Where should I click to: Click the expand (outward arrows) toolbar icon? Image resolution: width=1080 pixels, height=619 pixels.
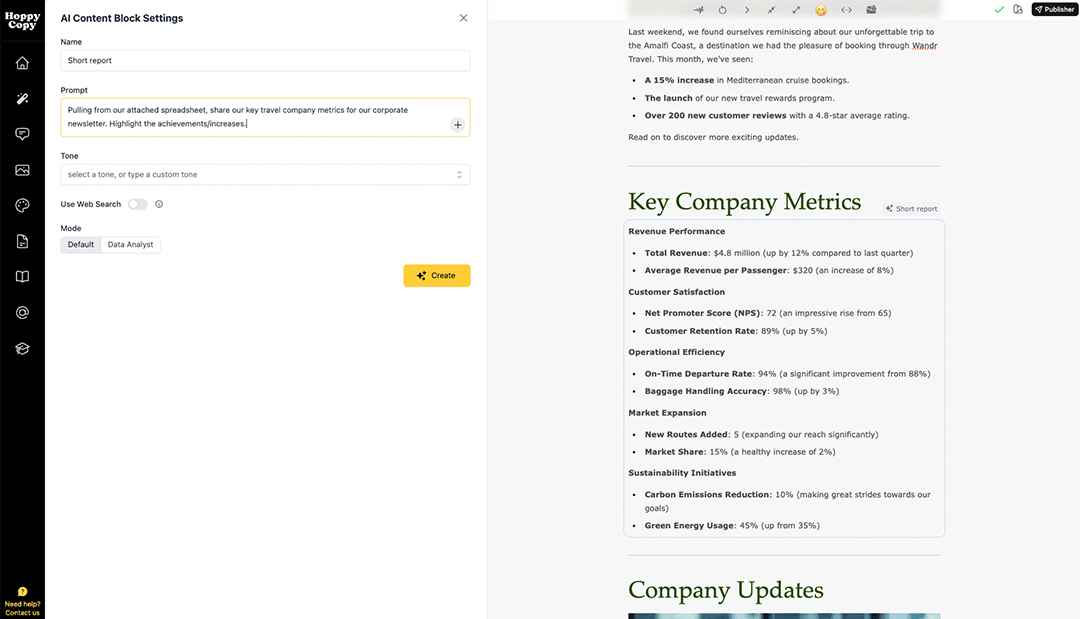796,10
